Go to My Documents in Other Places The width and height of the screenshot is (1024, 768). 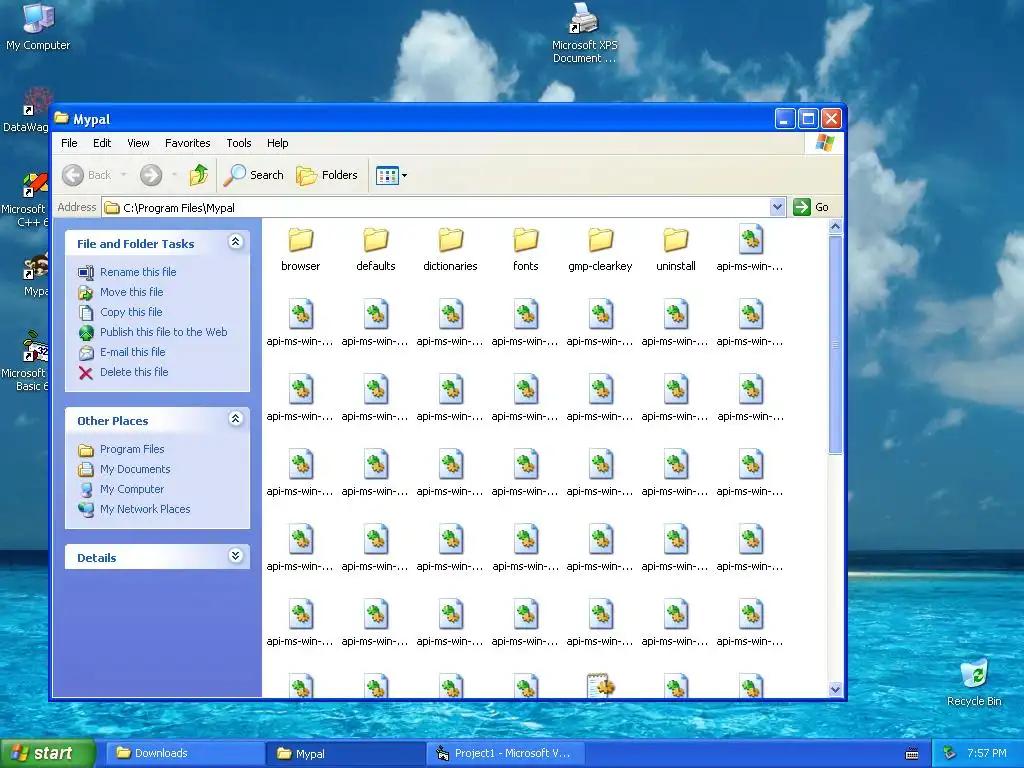135,469
